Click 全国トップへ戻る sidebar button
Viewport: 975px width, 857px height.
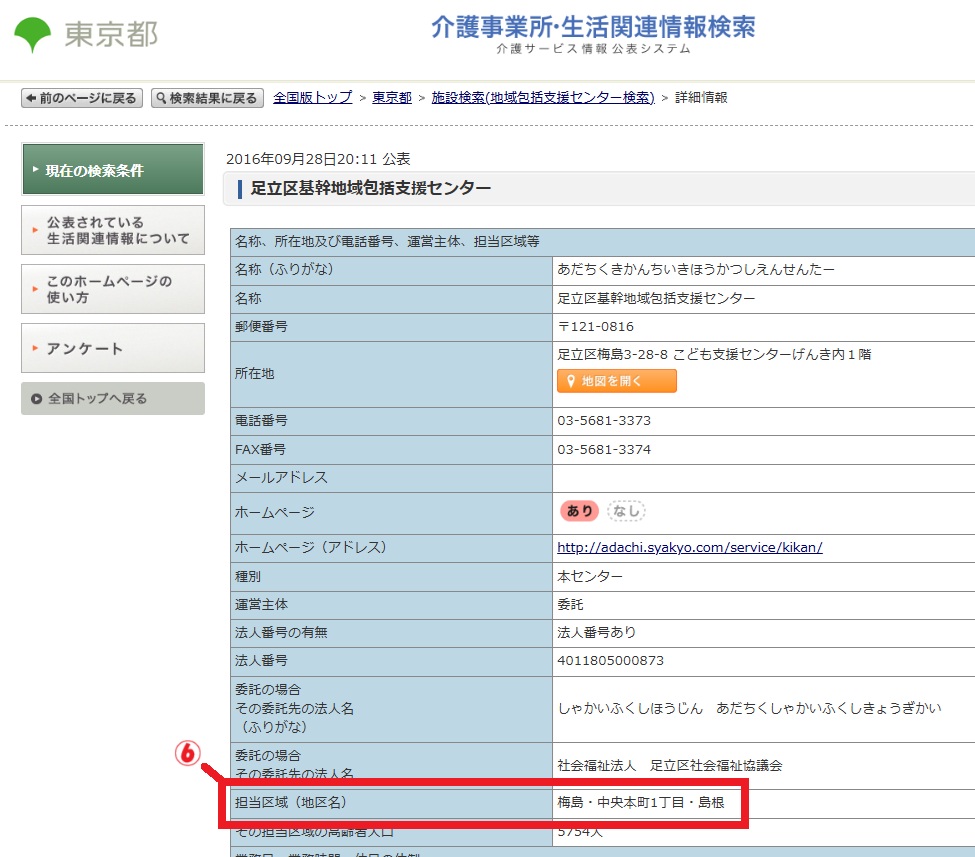113,399
